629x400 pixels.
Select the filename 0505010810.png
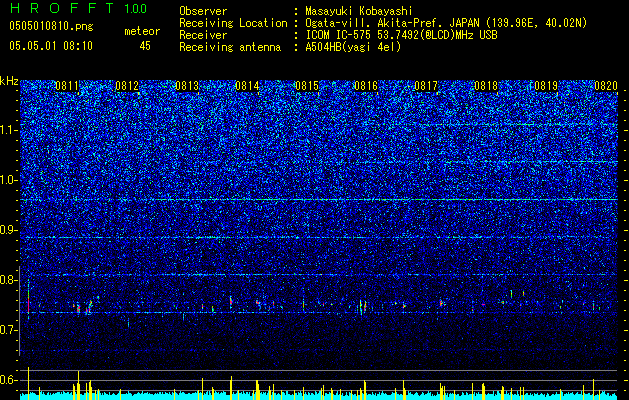(x=51, y=27)
